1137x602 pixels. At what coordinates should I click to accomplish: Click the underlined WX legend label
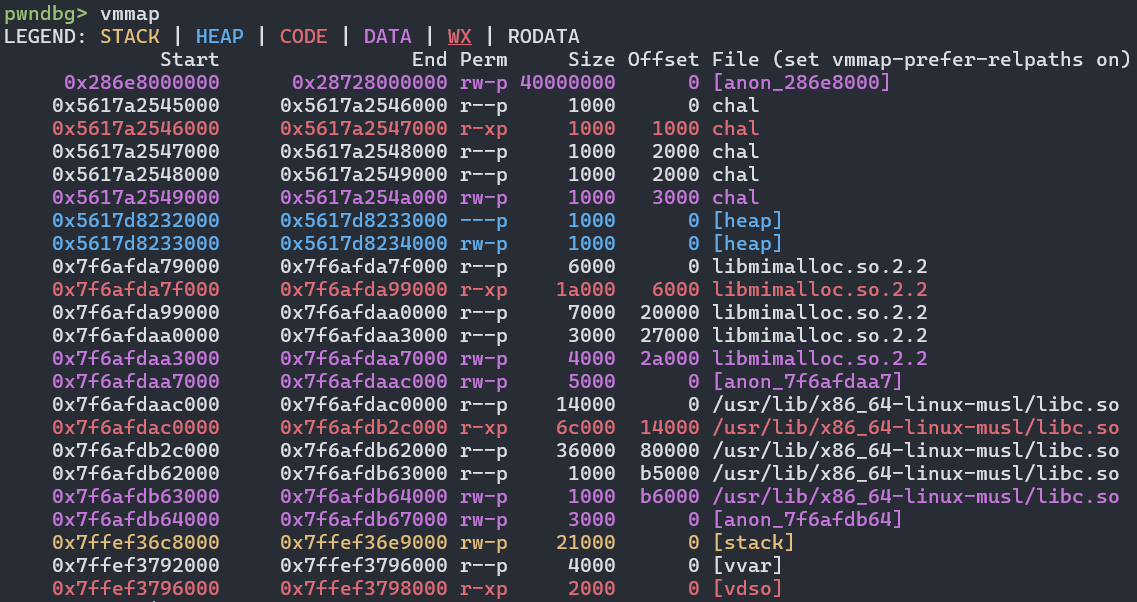click(x=459, y=36)
